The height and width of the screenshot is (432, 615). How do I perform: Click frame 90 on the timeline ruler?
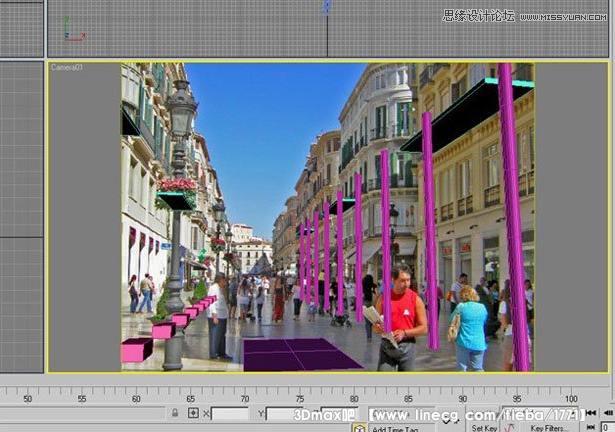tap(463, 399)
